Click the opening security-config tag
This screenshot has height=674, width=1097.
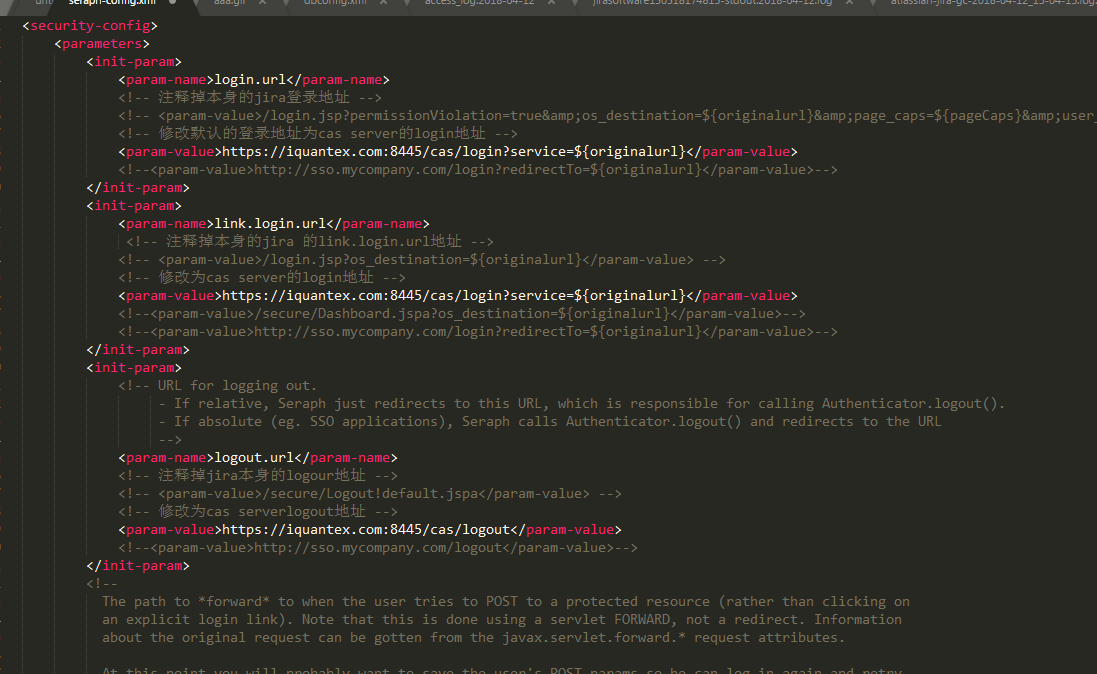point(90,26)
